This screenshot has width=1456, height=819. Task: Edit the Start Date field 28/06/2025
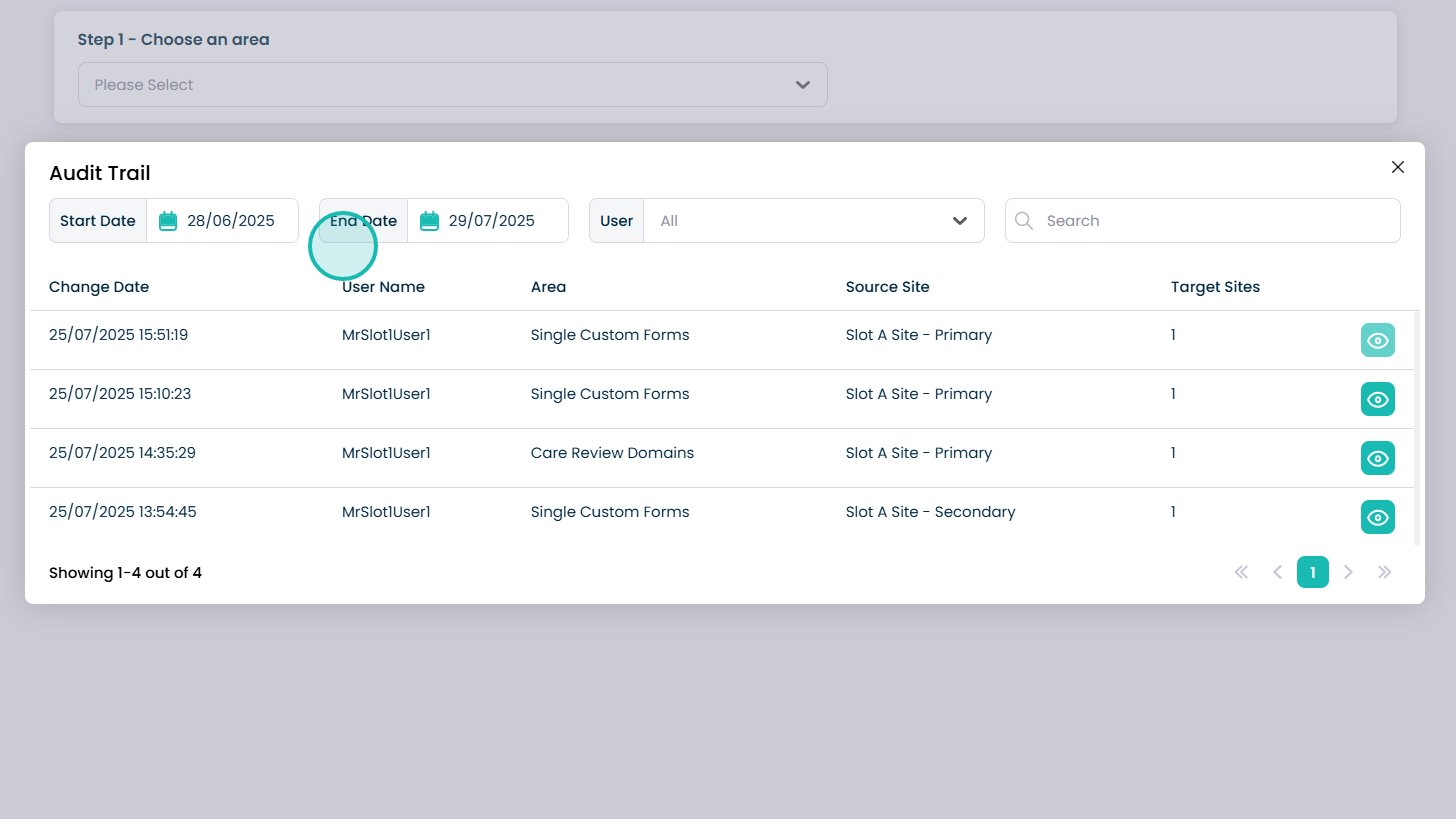(231, 221)
